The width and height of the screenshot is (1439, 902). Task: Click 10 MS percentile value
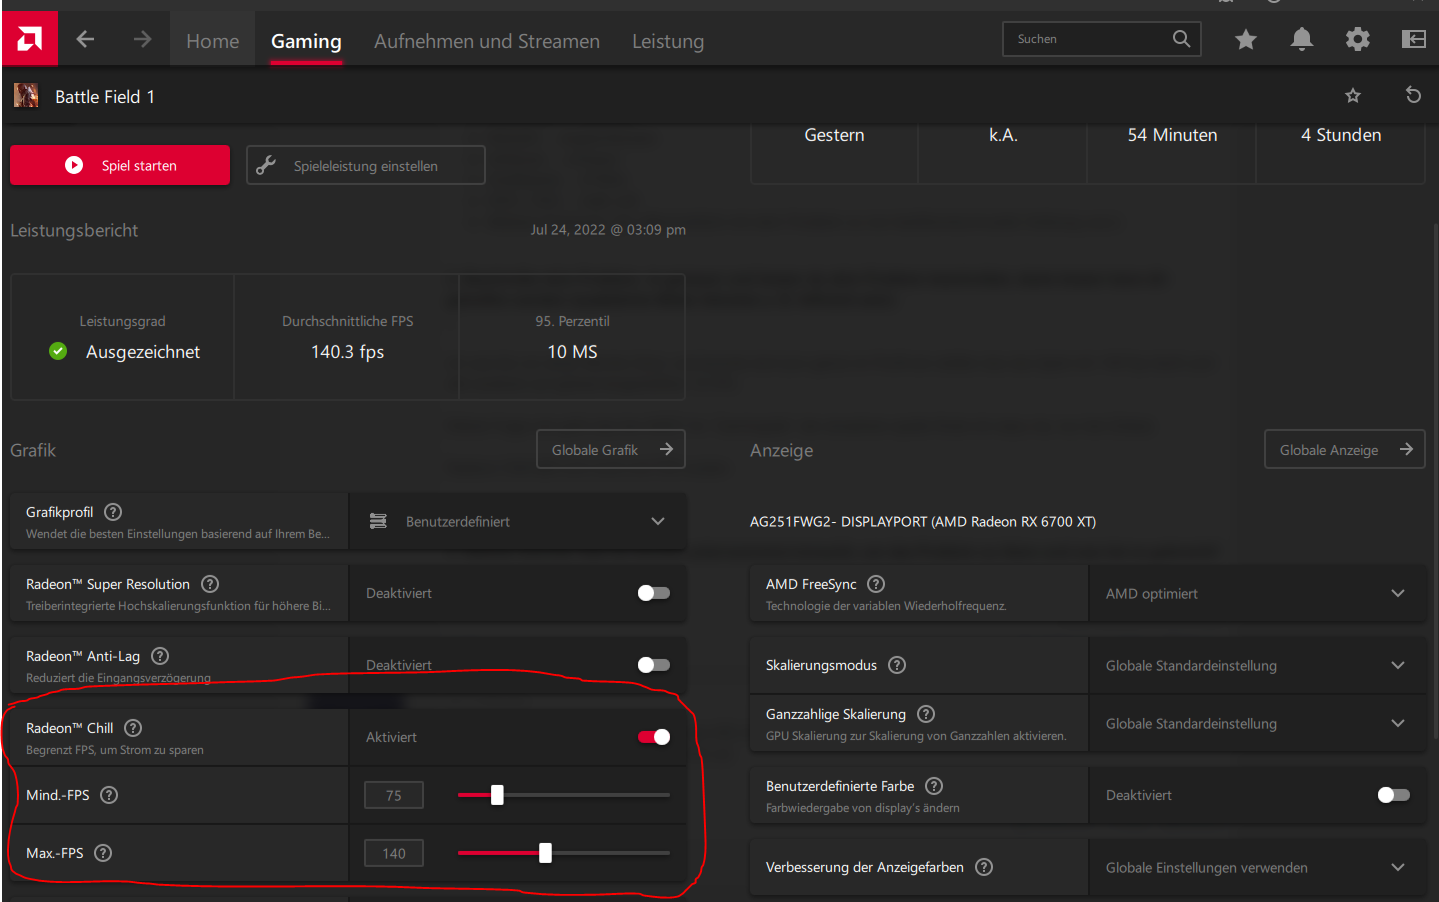(x=572, y=351)
